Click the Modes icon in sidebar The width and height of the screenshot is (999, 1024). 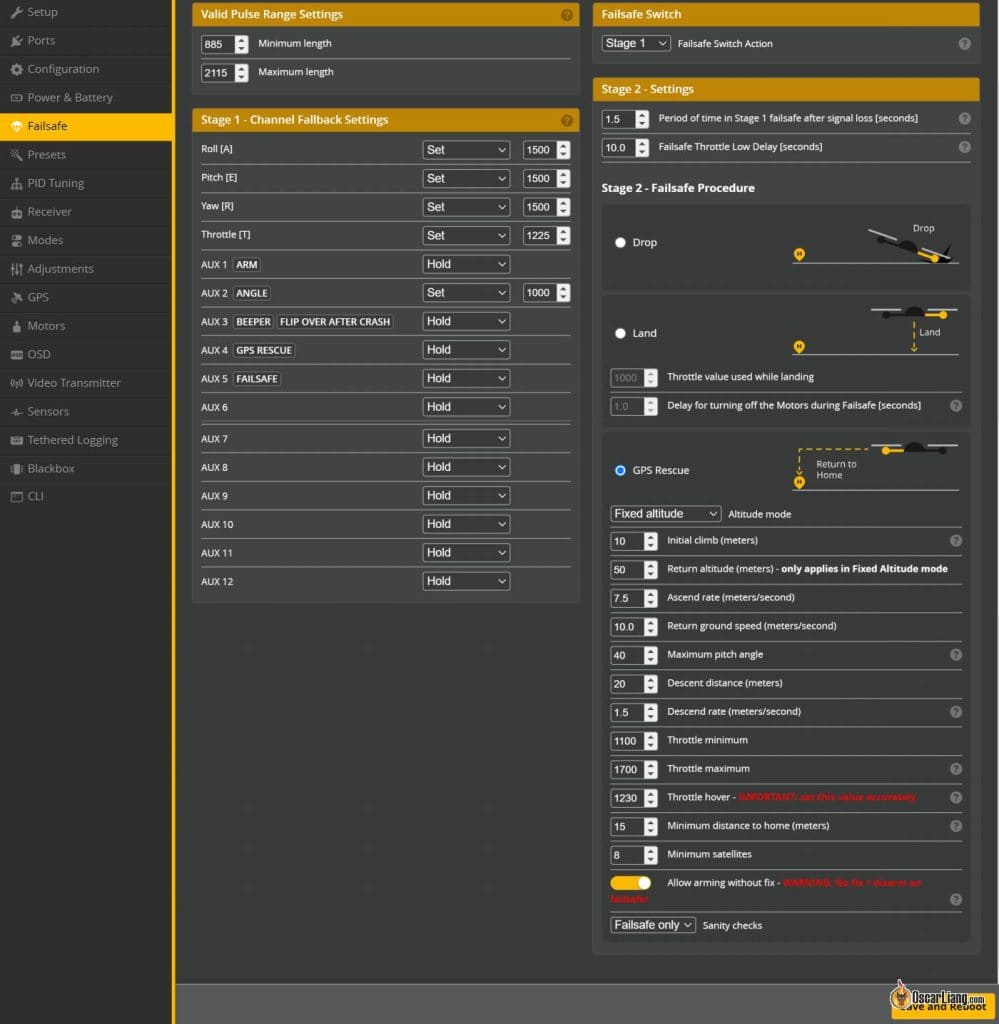point(16,240)
